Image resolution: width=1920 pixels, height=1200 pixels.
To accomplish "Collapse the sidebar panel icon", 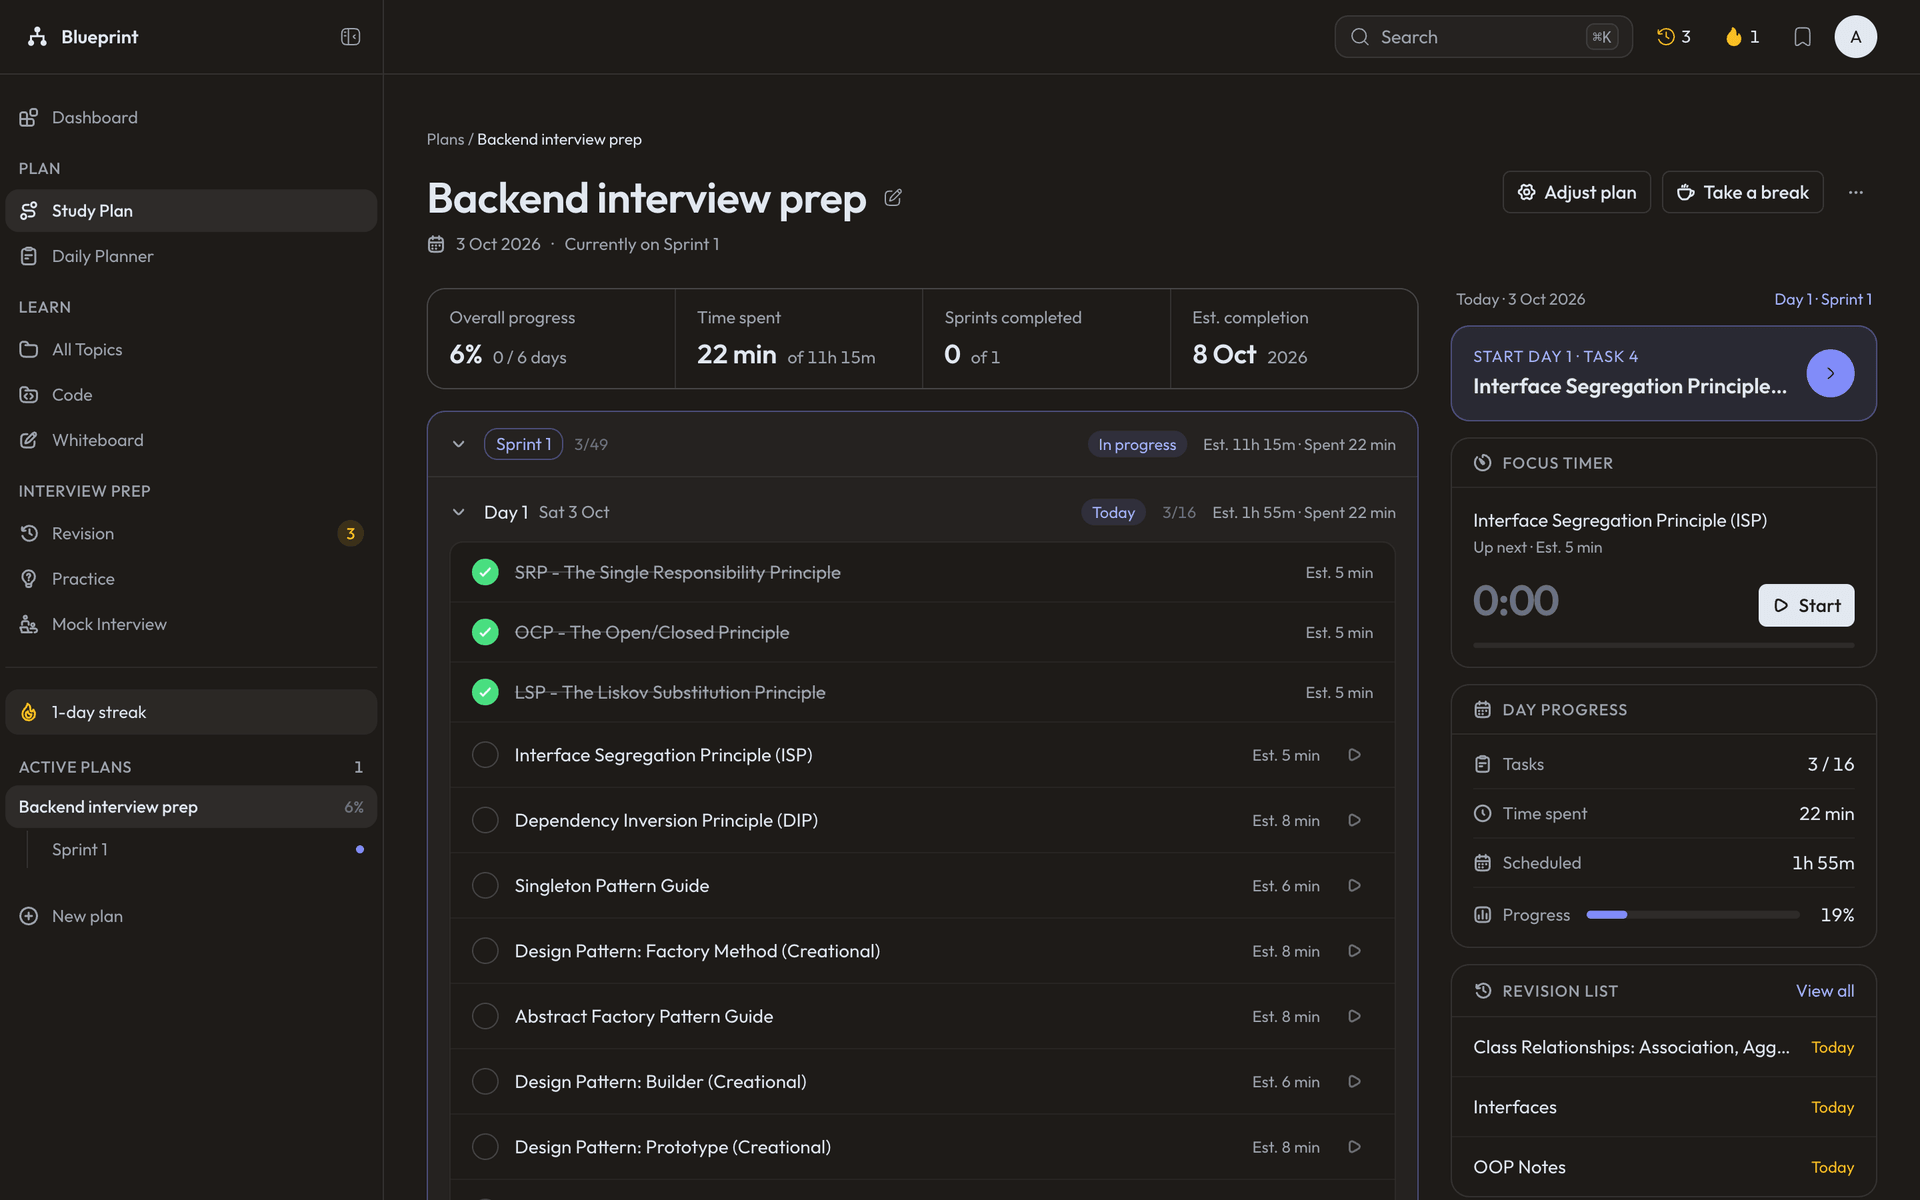I will click(350, 37).
